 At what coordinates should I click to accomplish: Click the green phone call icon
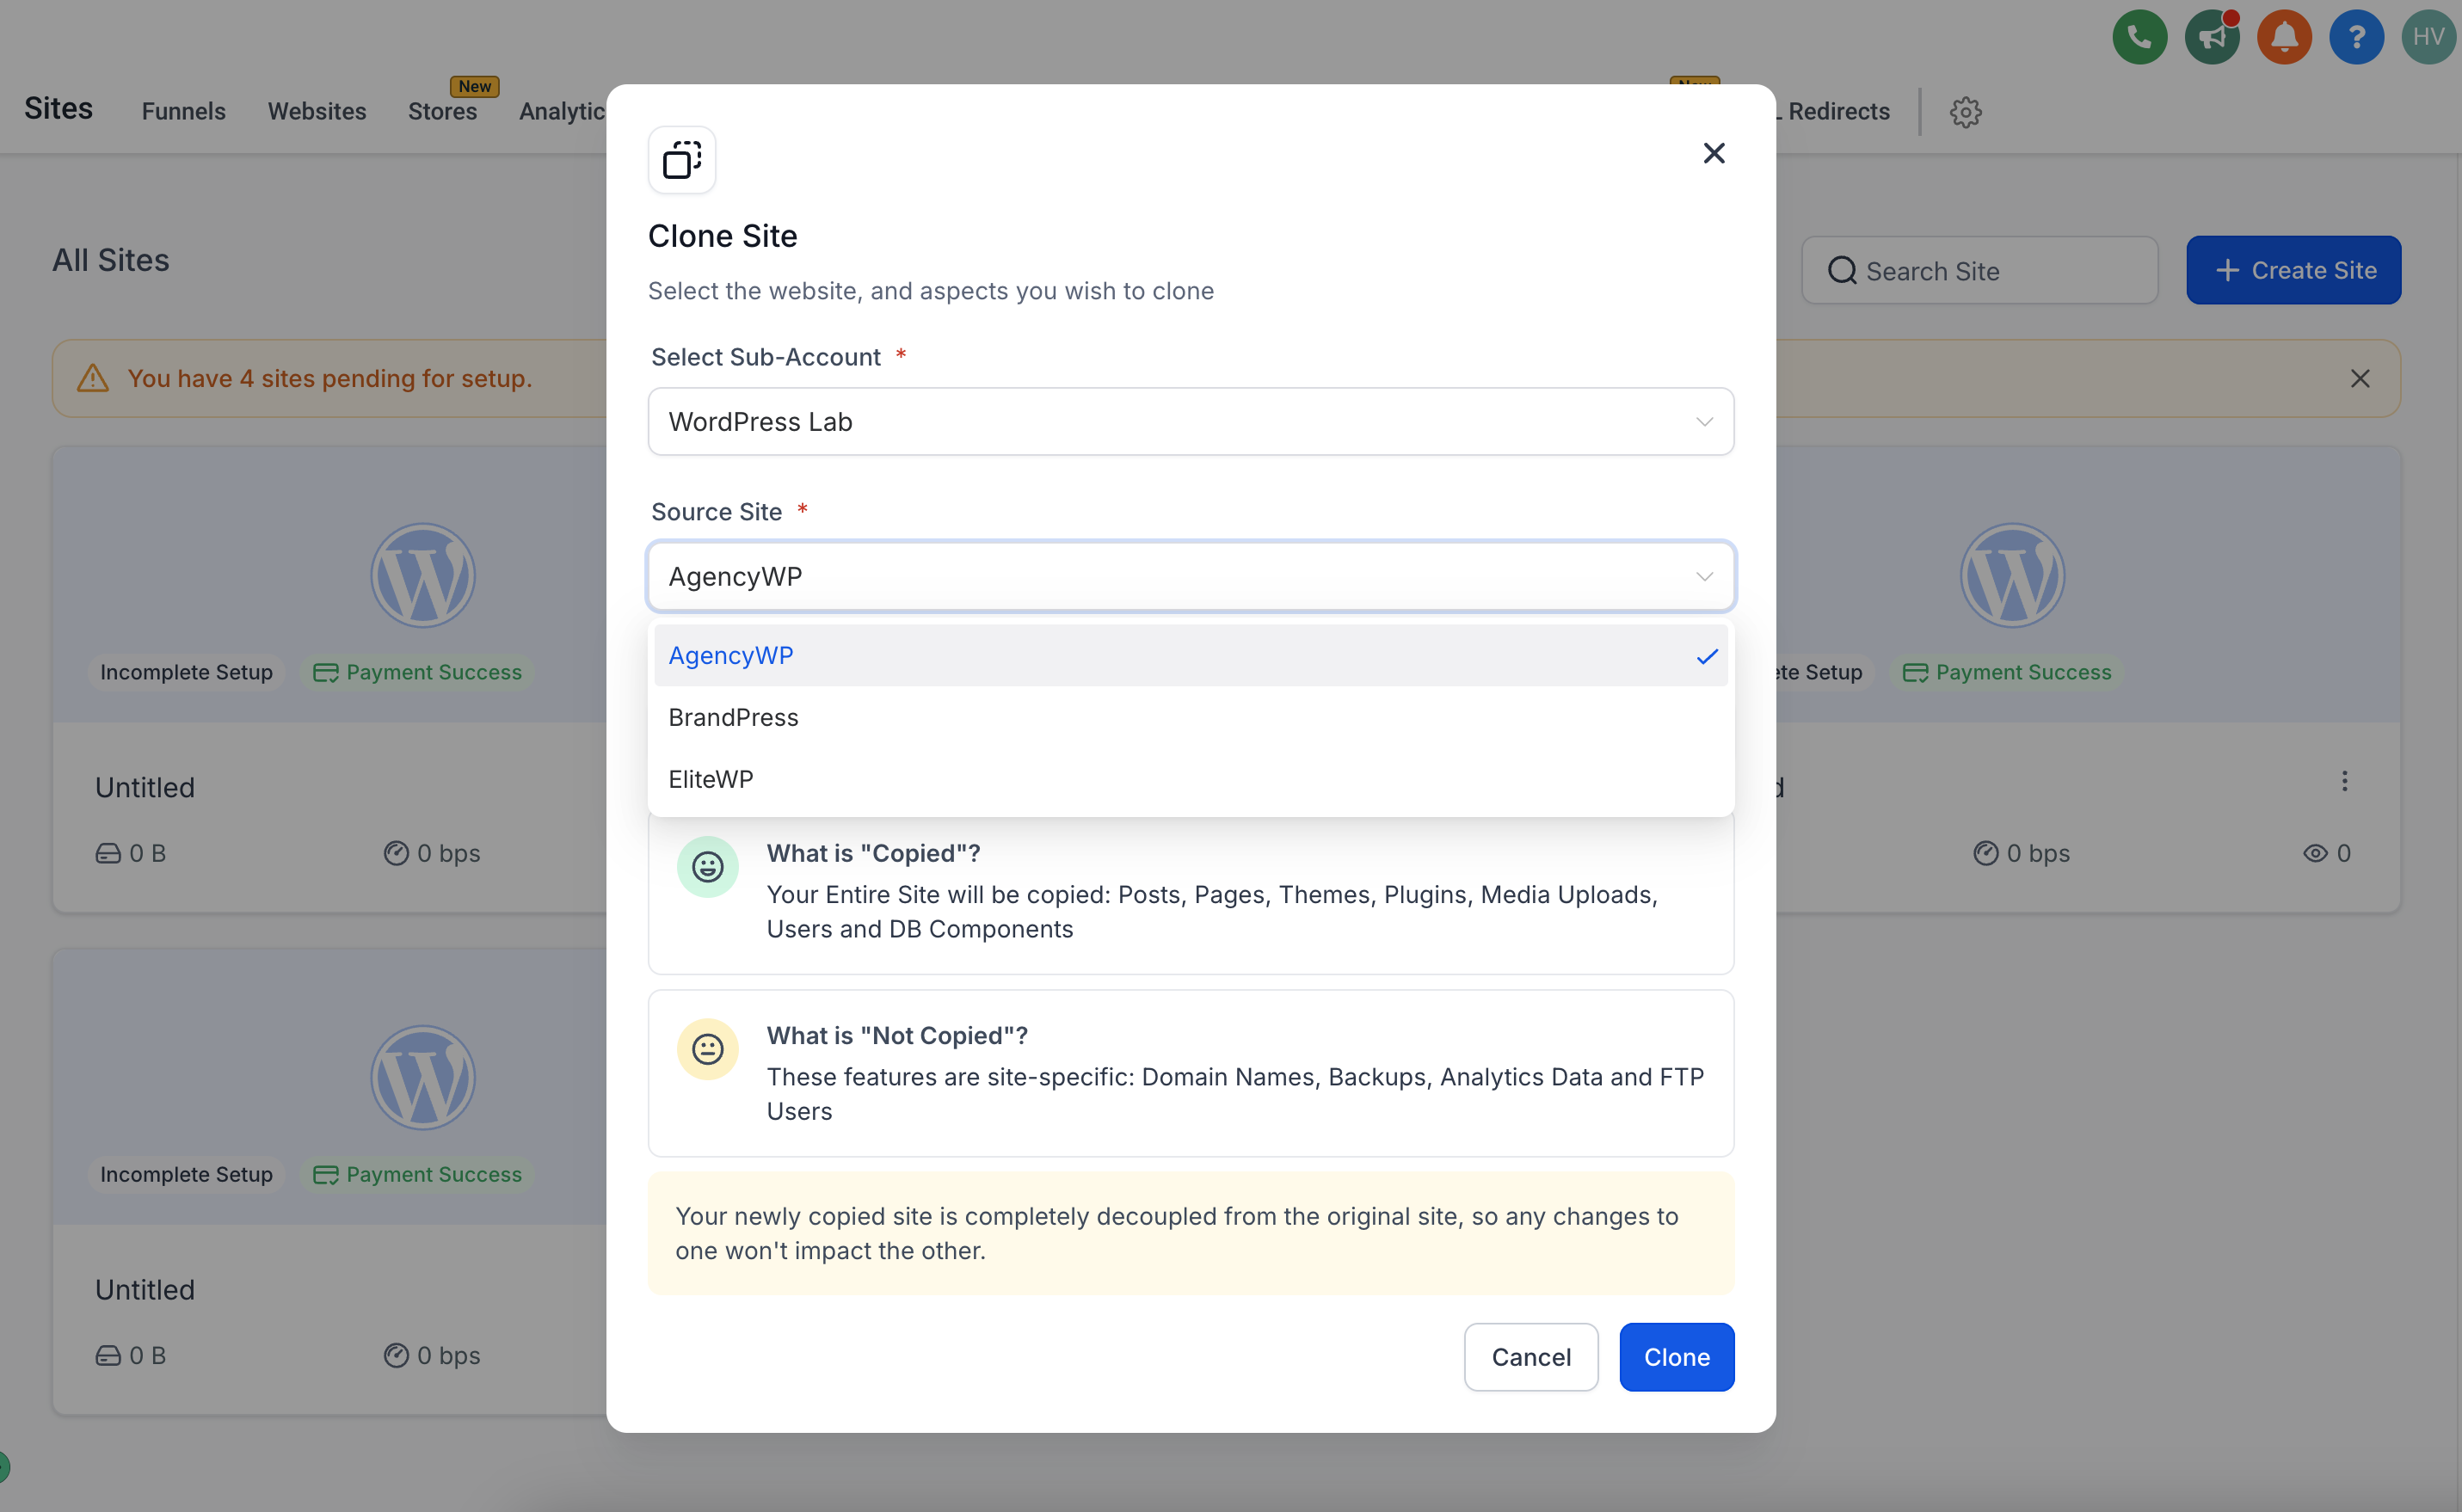pyautogui.click(x=2139, y=38)
